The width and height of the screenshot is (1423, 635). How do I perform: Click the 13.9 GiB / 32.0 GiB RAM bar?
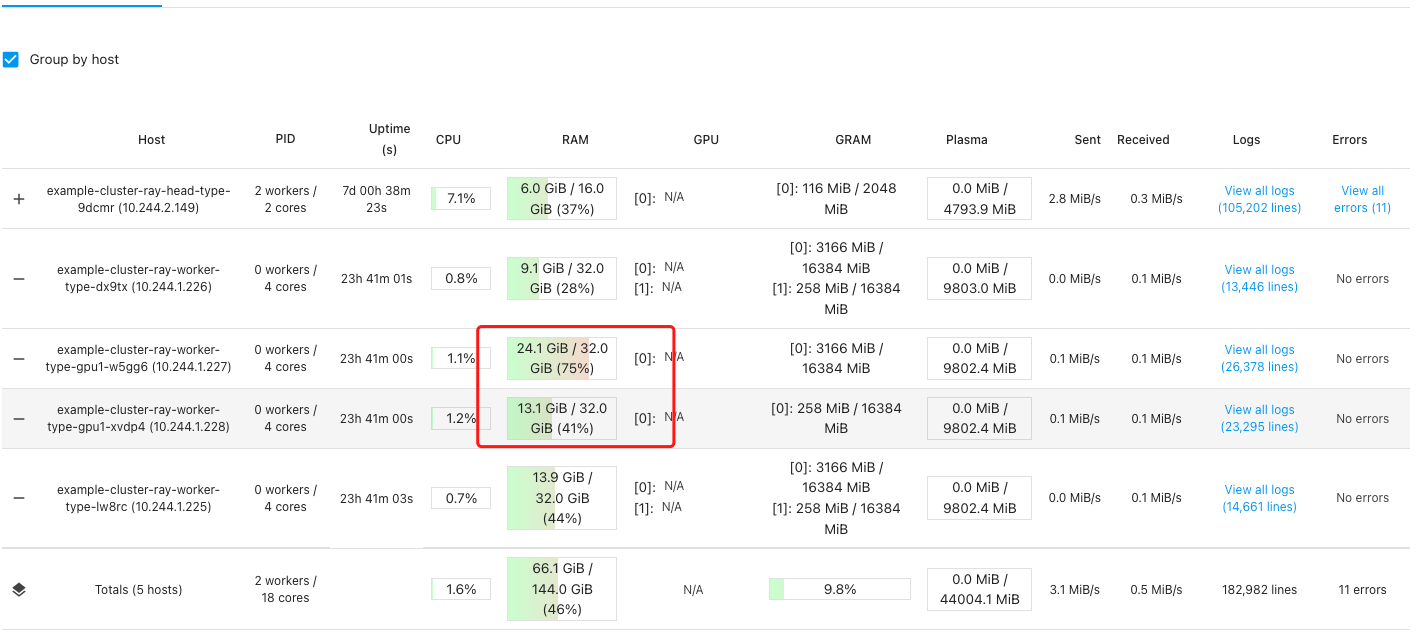click(561, 498)
